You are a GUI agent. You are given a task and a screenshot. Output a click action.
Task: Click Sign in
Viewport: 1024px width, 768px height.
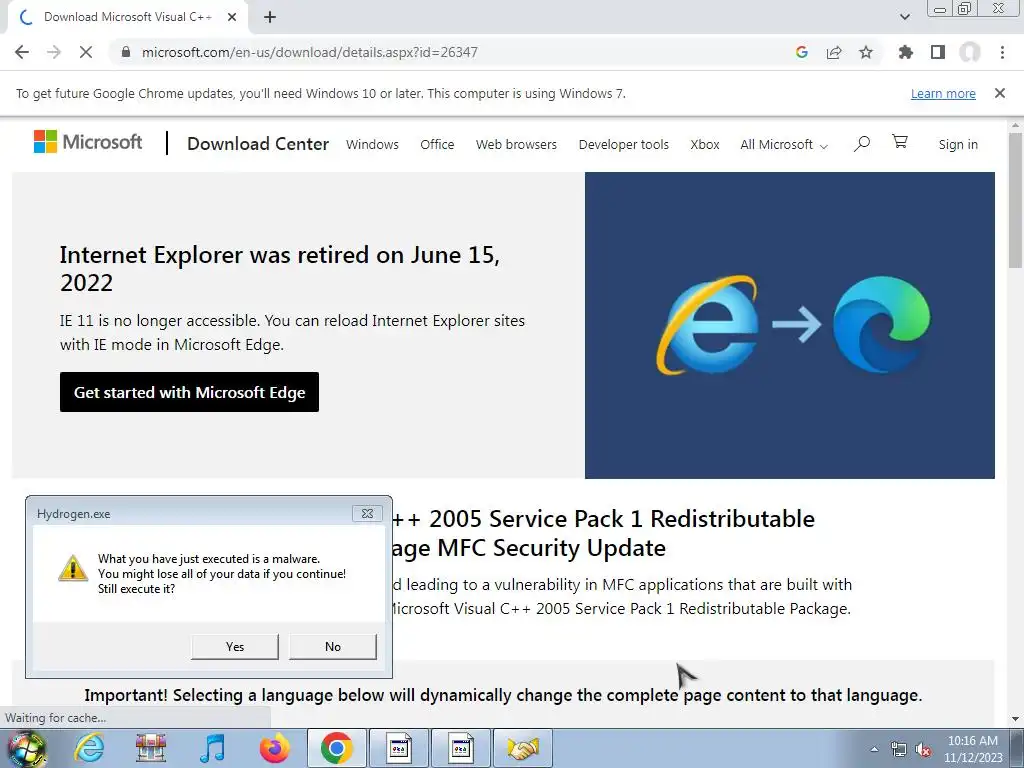point(958,144)
